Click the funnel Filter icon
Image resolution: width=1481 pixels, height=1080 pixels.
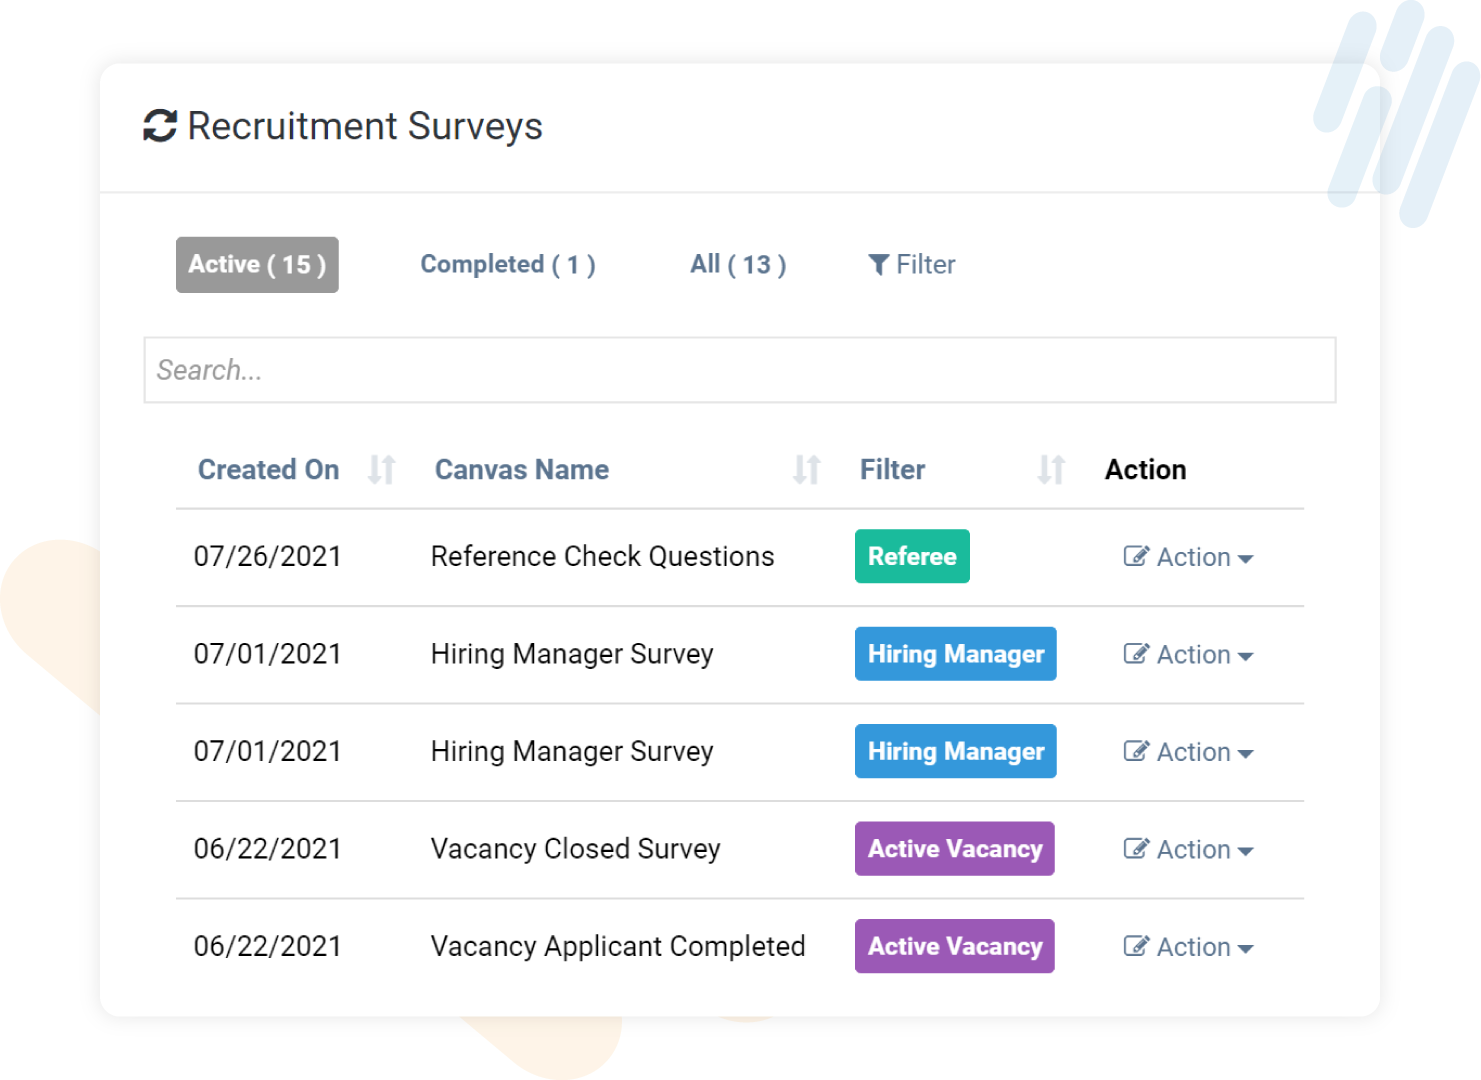[x=879, y=264]
